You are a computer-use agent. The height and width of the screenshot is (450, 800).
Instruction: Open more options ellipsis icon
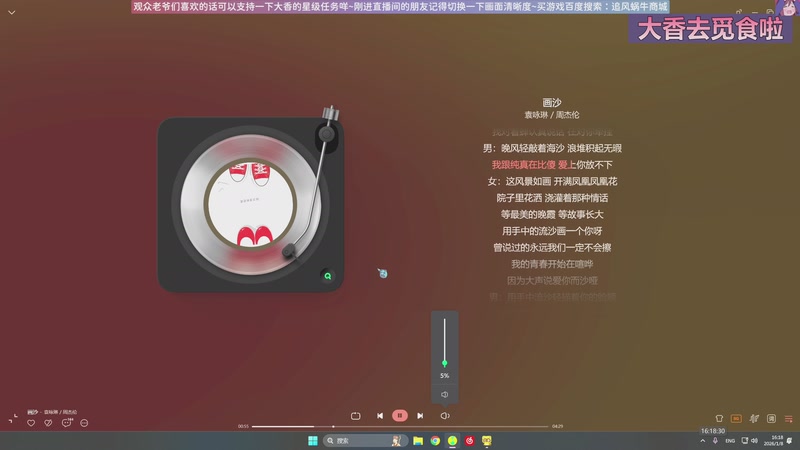point(84,423)
